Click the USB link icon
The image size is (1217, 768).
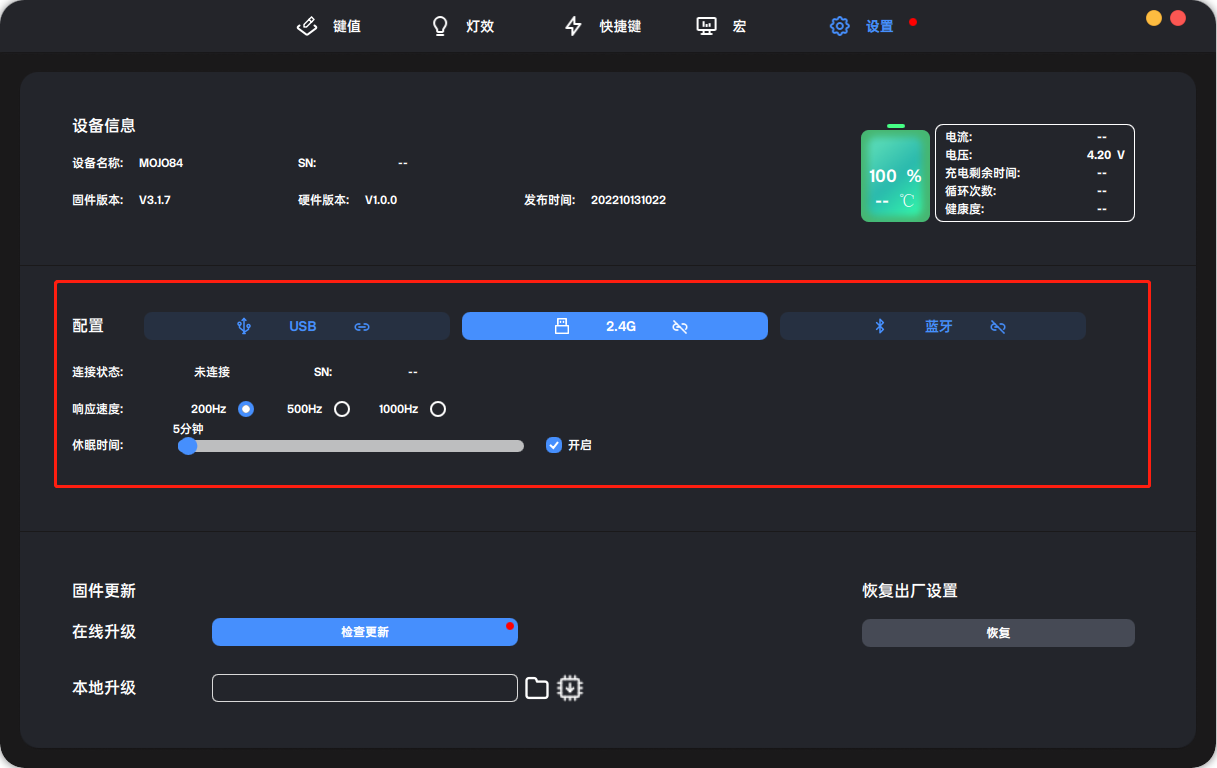click(x=361, y=326)
